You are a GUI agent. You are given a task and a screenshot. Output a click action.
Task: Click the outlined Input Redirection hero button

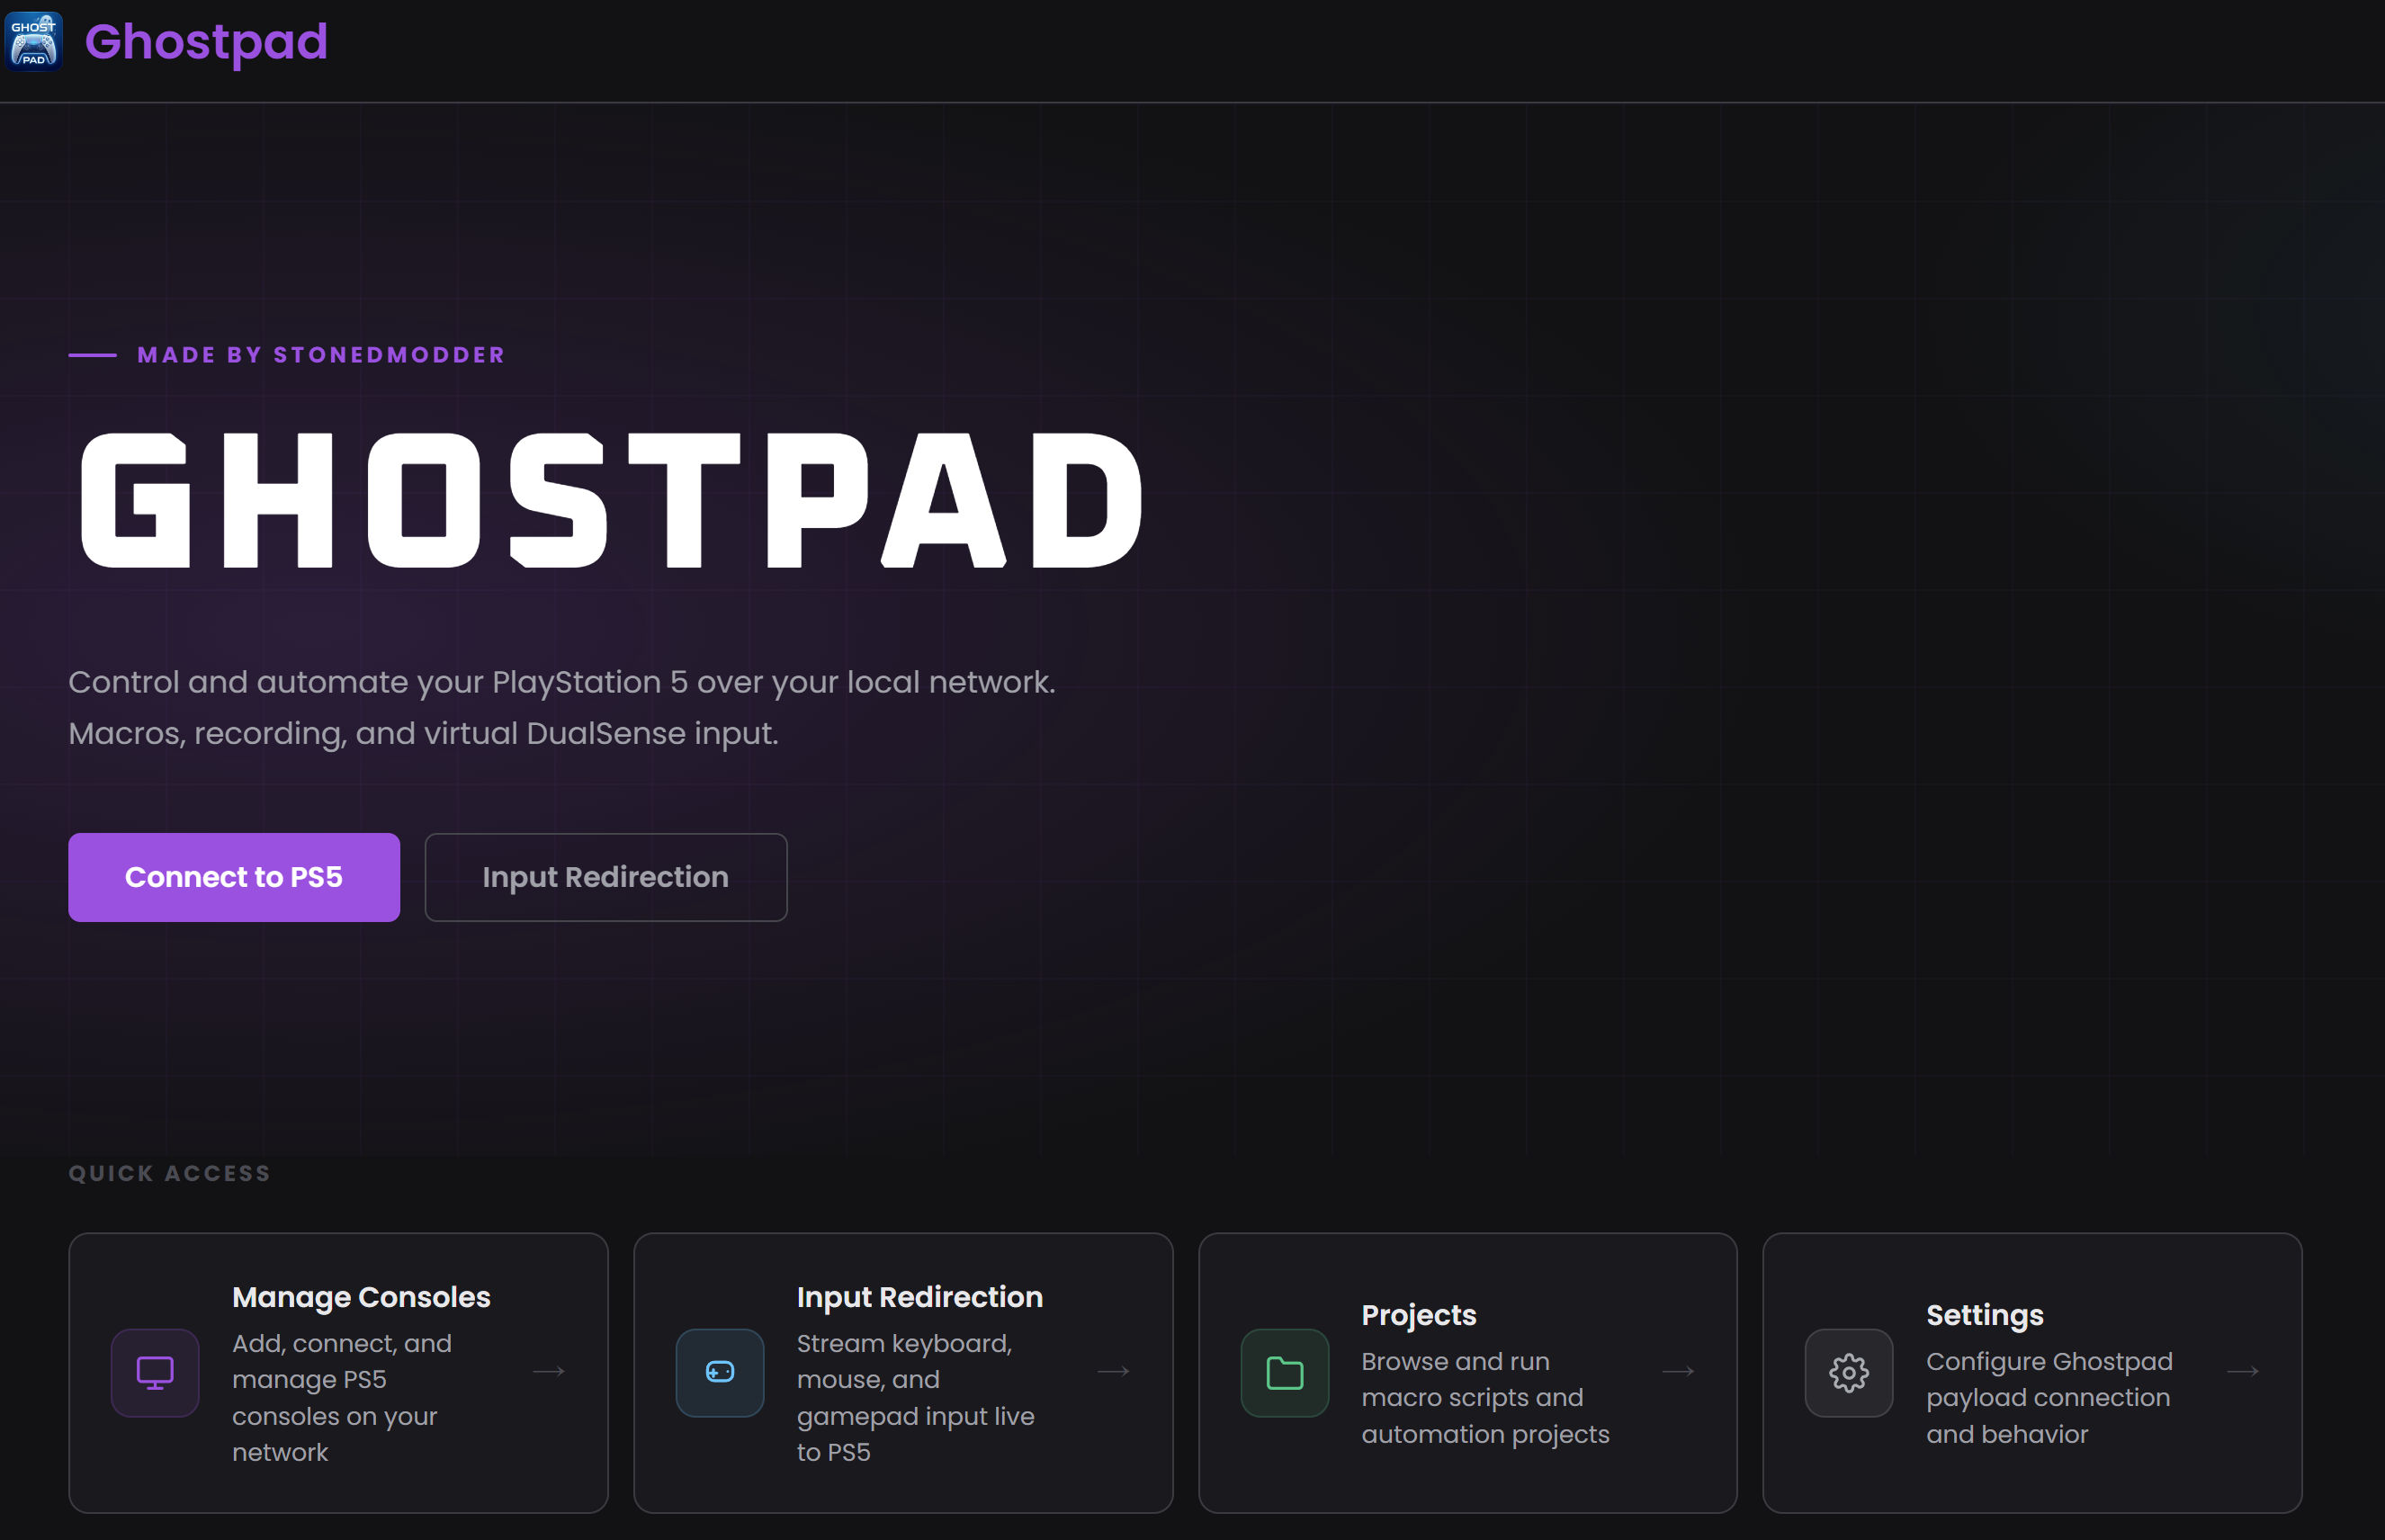coord(606,877)
